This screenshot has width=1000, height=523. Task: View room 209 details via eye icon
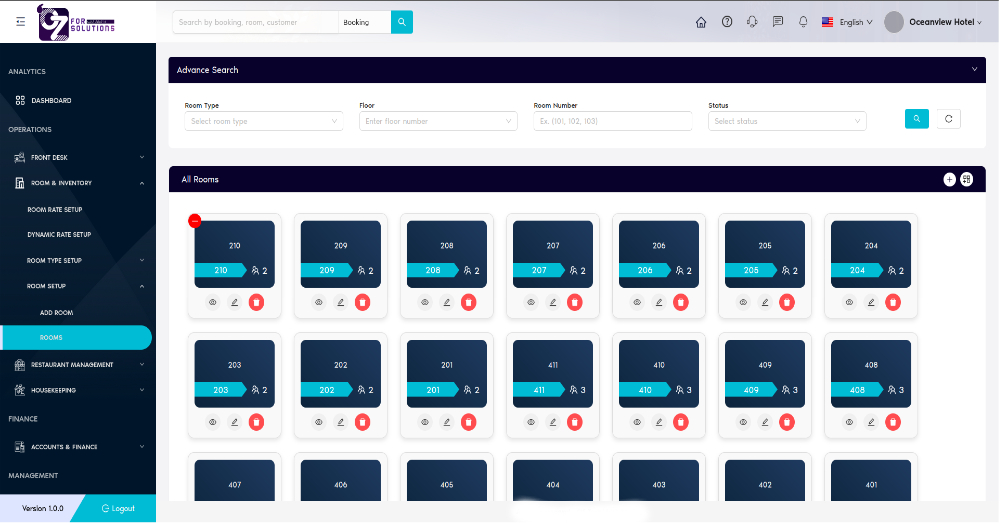(x=318, y=301)
